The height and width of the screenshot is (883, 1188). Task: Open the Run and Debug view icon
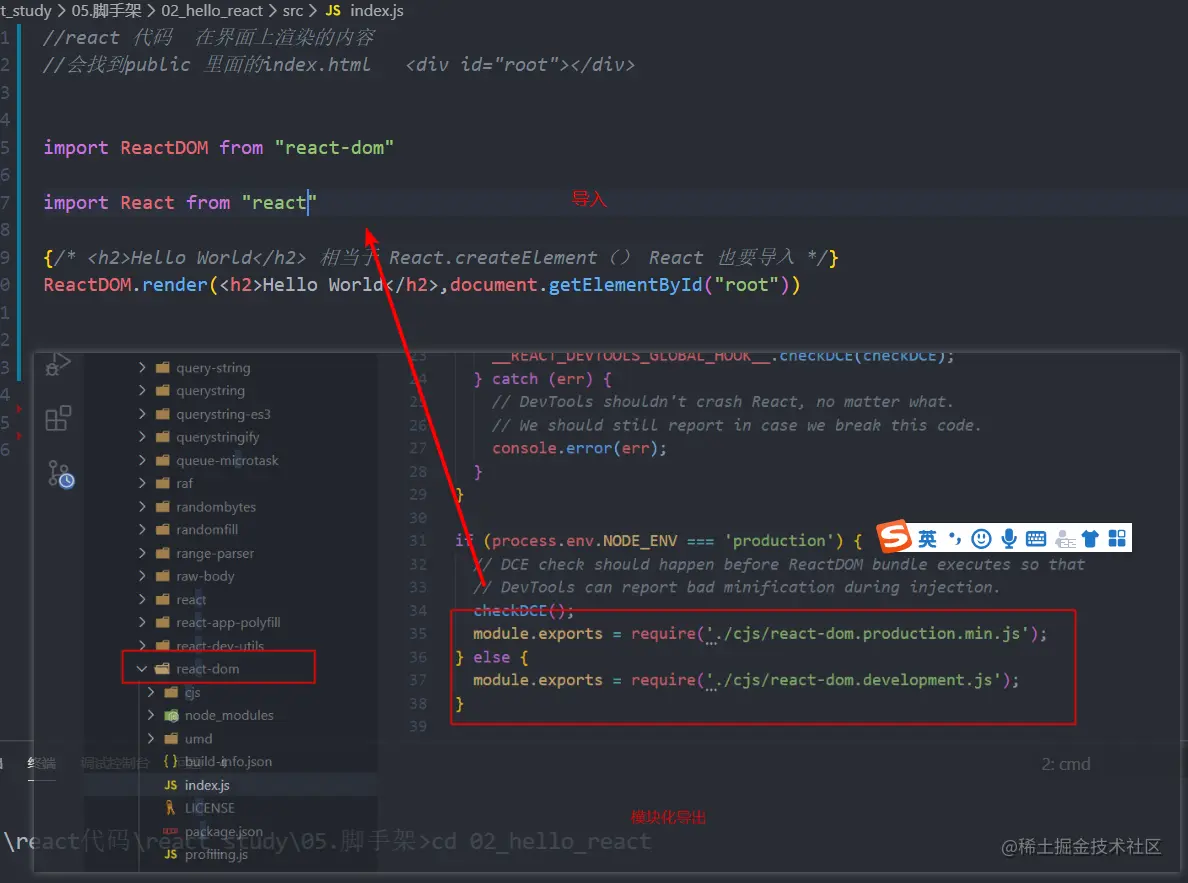coord(58,365)
